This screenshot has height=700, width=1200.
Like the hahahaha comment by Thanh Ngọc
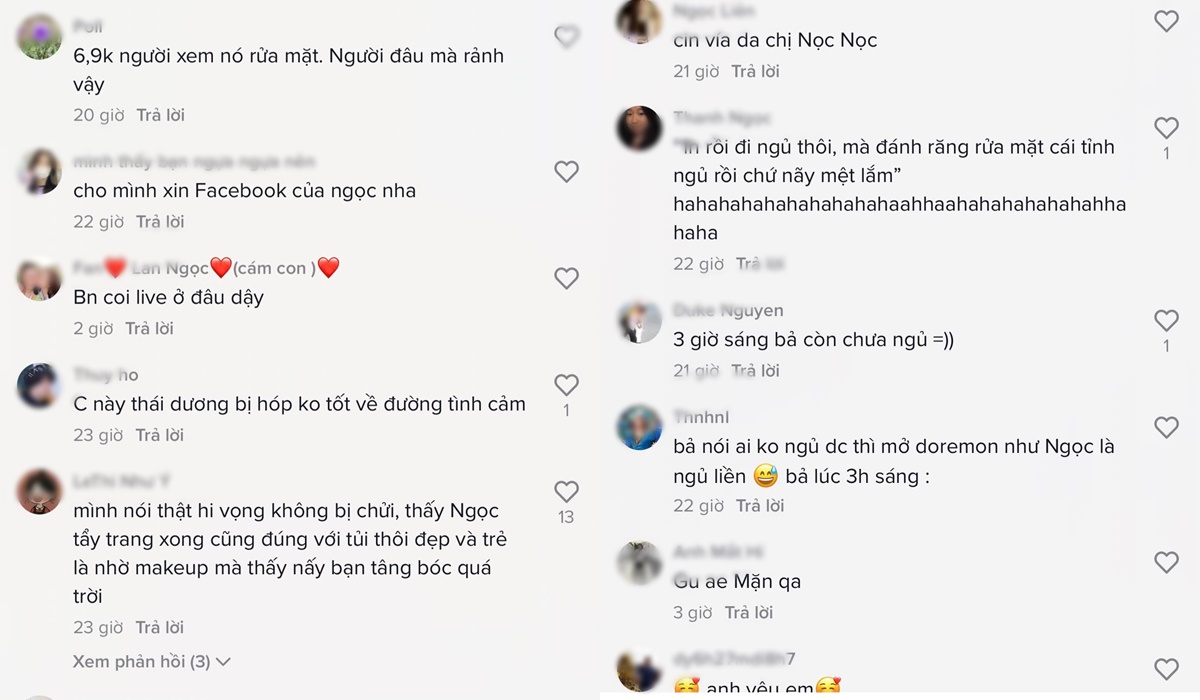click(x=1166, y=128)
